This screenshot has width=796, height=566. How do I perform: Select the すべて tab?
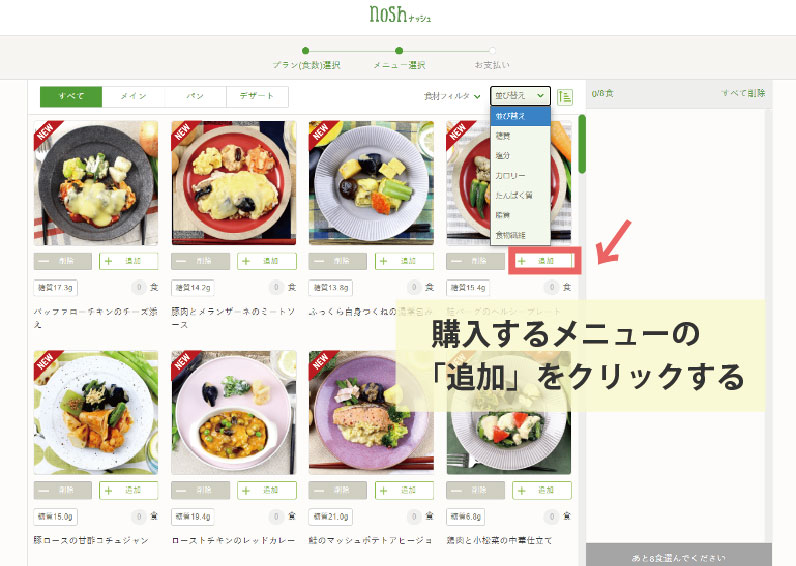[71, 96]
